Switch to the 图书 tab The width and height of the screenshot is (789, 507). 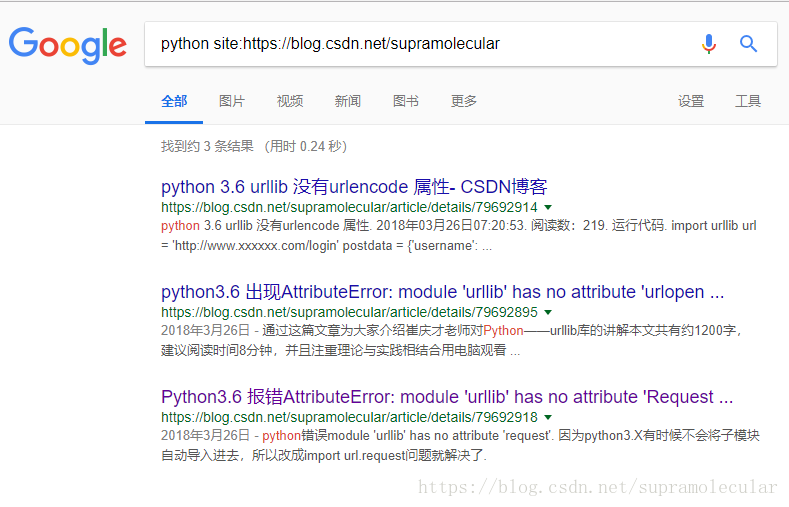406,101
